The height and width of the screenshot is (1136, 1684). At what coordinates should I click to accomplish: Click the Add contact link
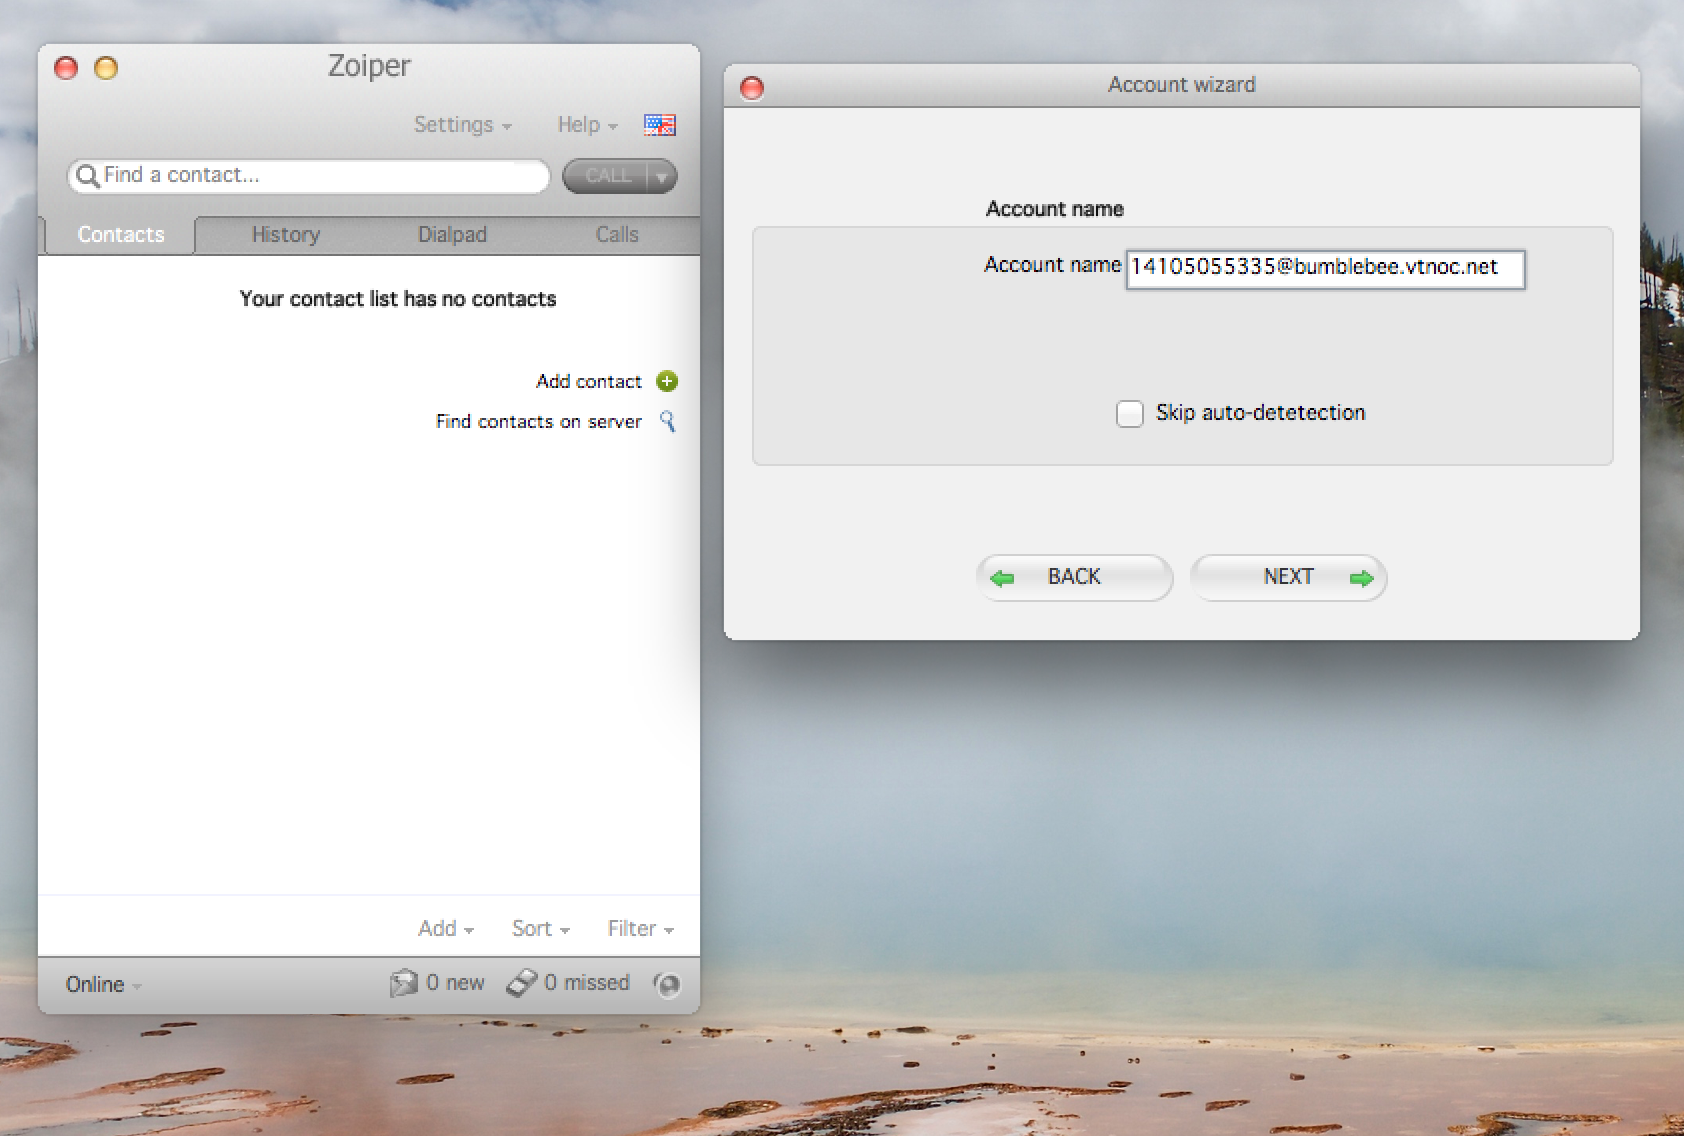[588, 382]
